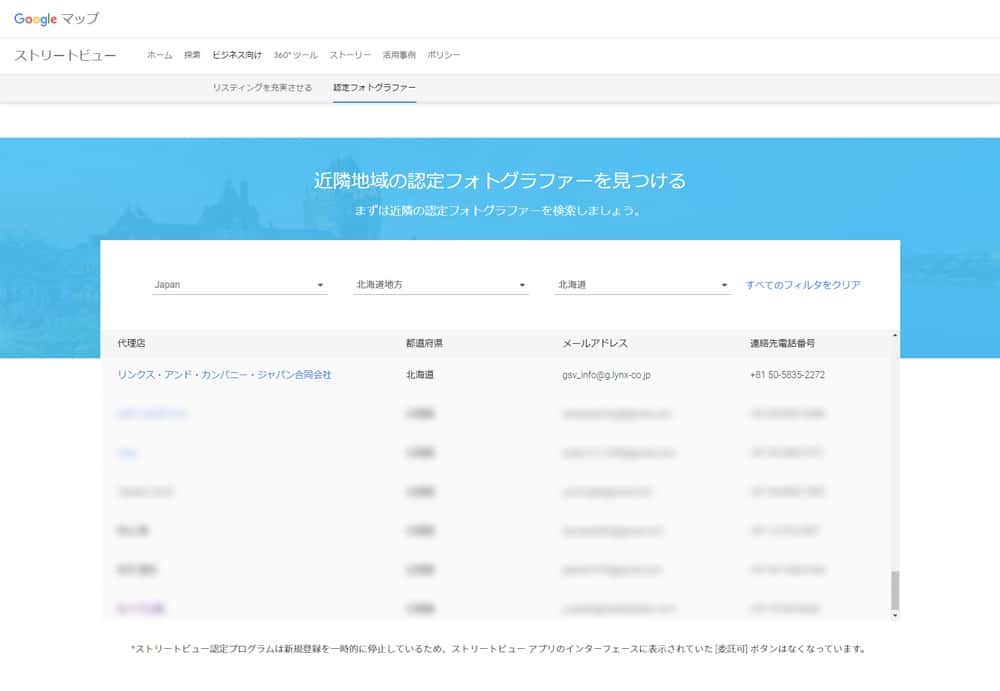Image resolution: width=1000 pixels, height=691 pixels.
Task: Open リンクス・アンド・カンパニー・ジャパン合同会社 link
Action: (x=224, y=375)
